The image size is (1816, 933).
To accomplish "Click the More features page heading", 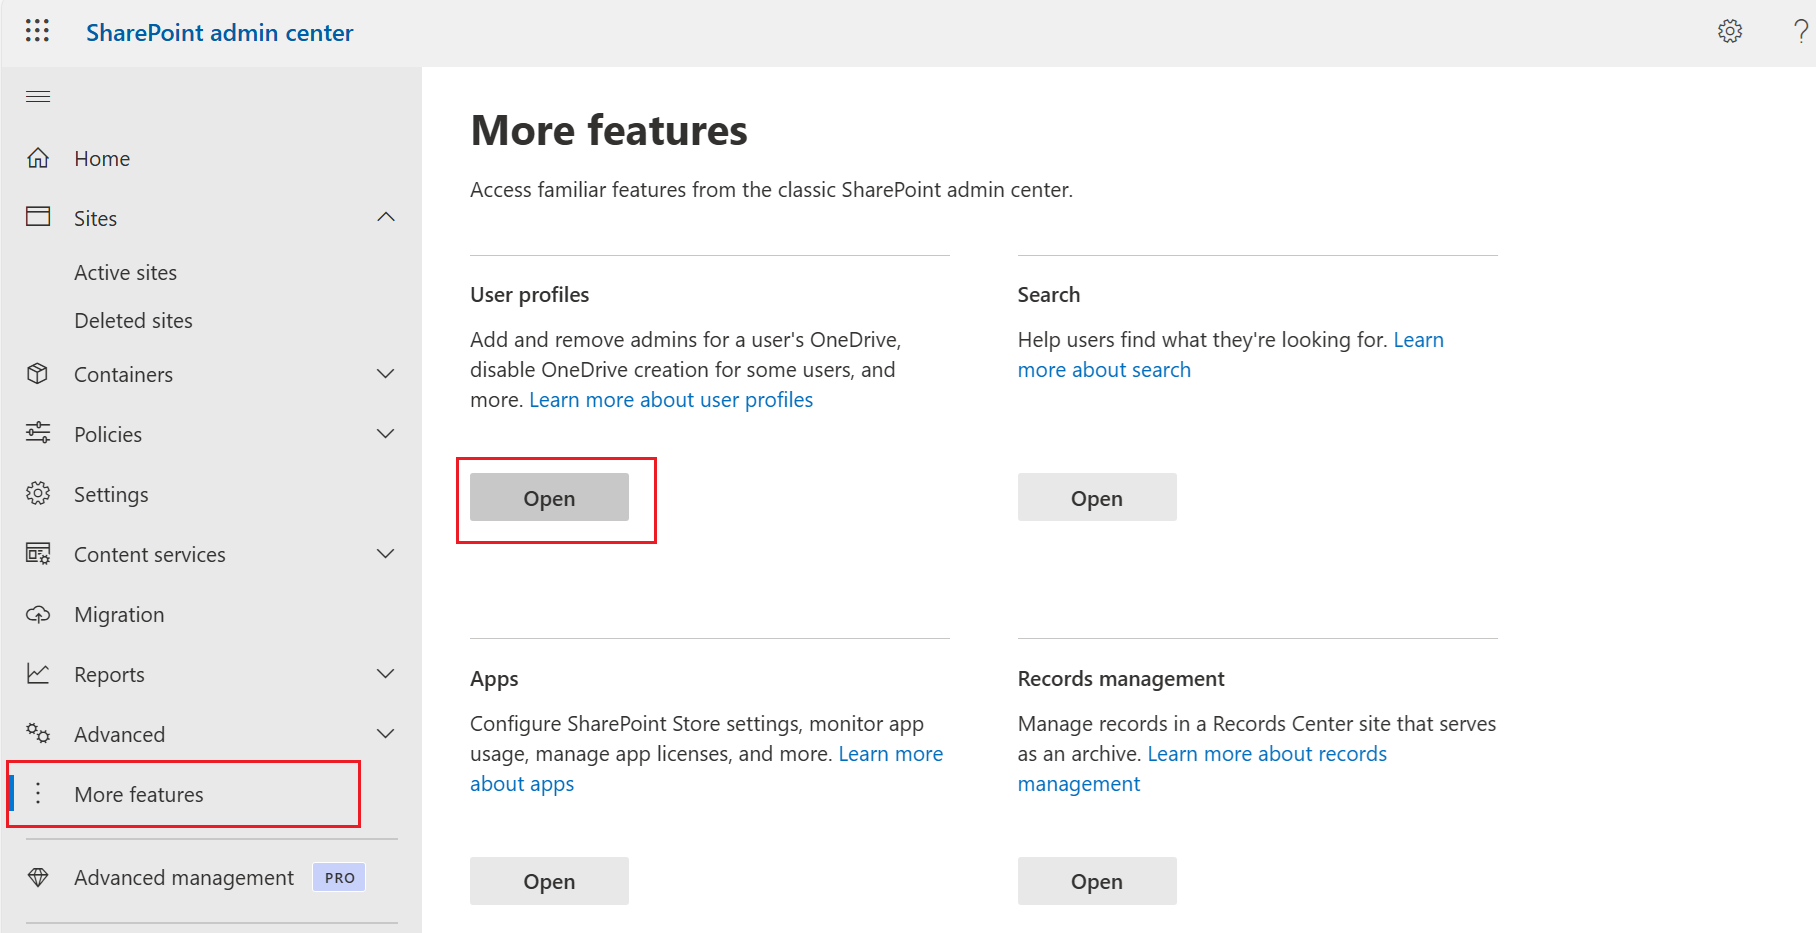I will pos(609,130).
